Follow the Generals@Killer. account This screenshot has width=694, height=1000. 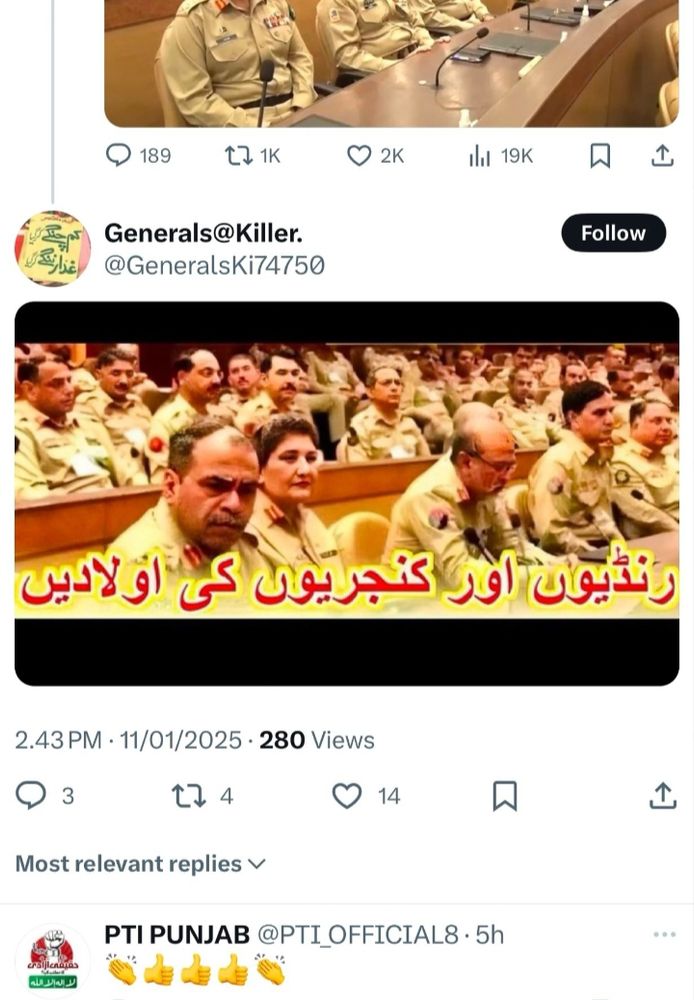[614, 233]
